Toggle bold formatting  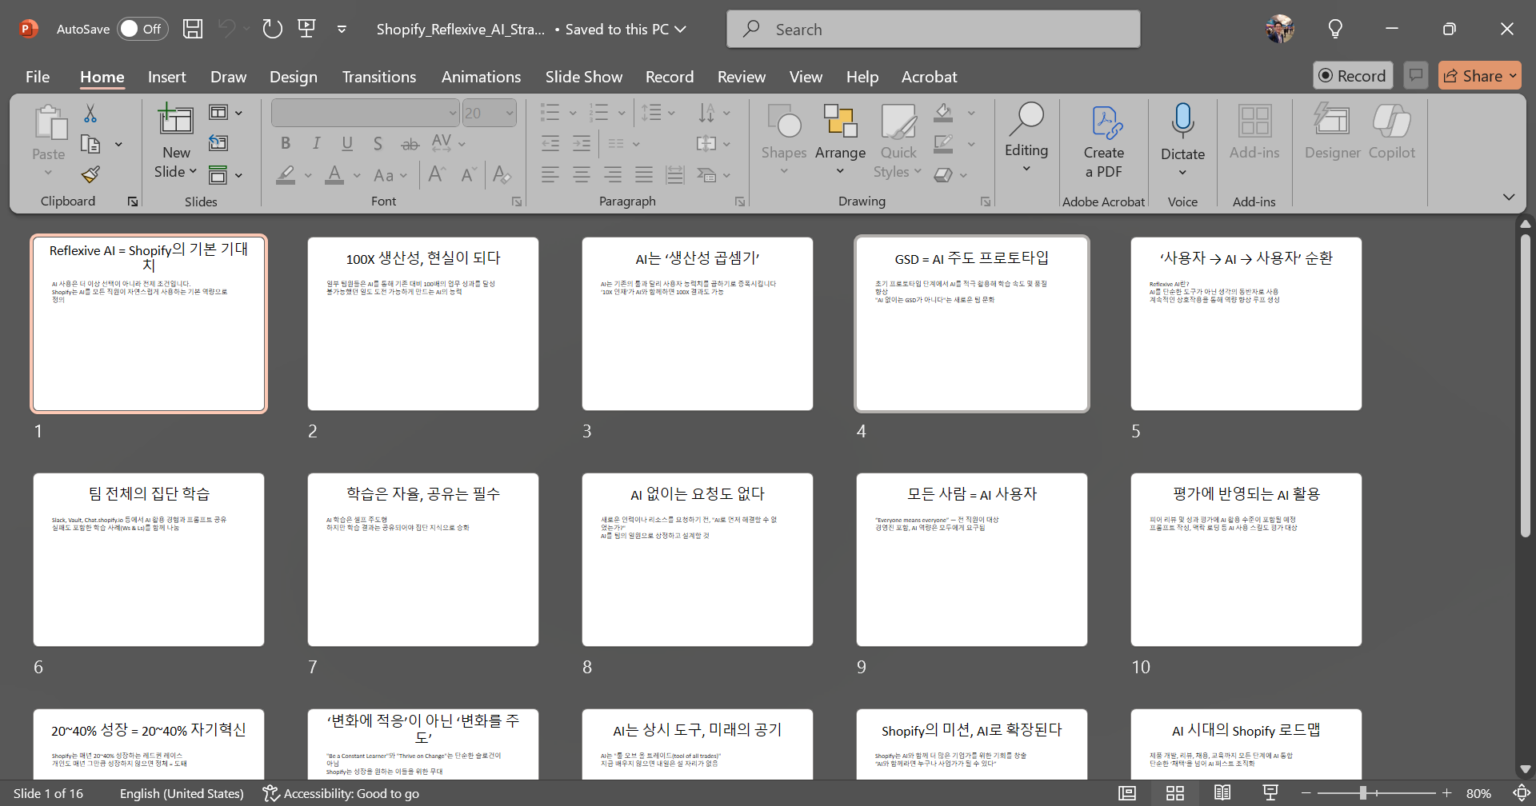(x=285, y=143)
